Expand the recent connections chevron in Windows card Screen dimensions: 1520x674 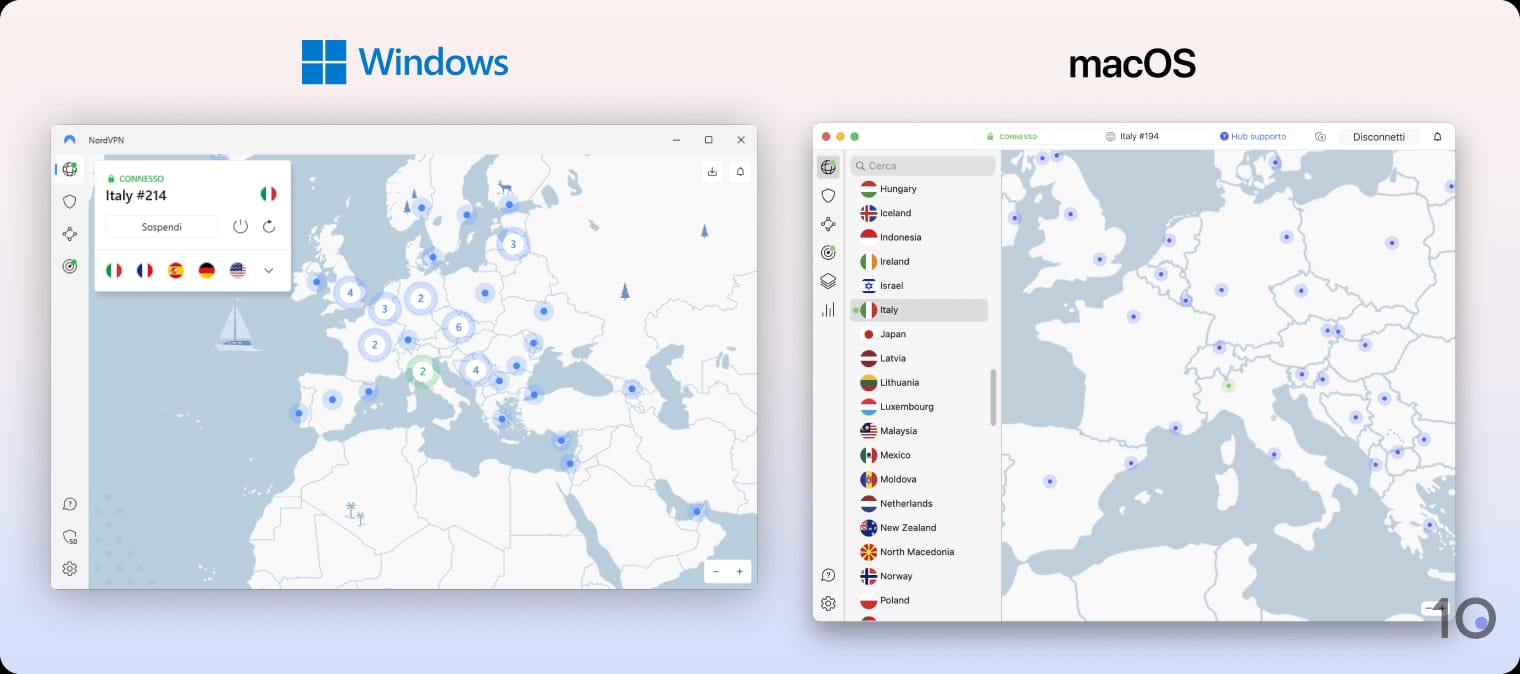coord(268,270)
